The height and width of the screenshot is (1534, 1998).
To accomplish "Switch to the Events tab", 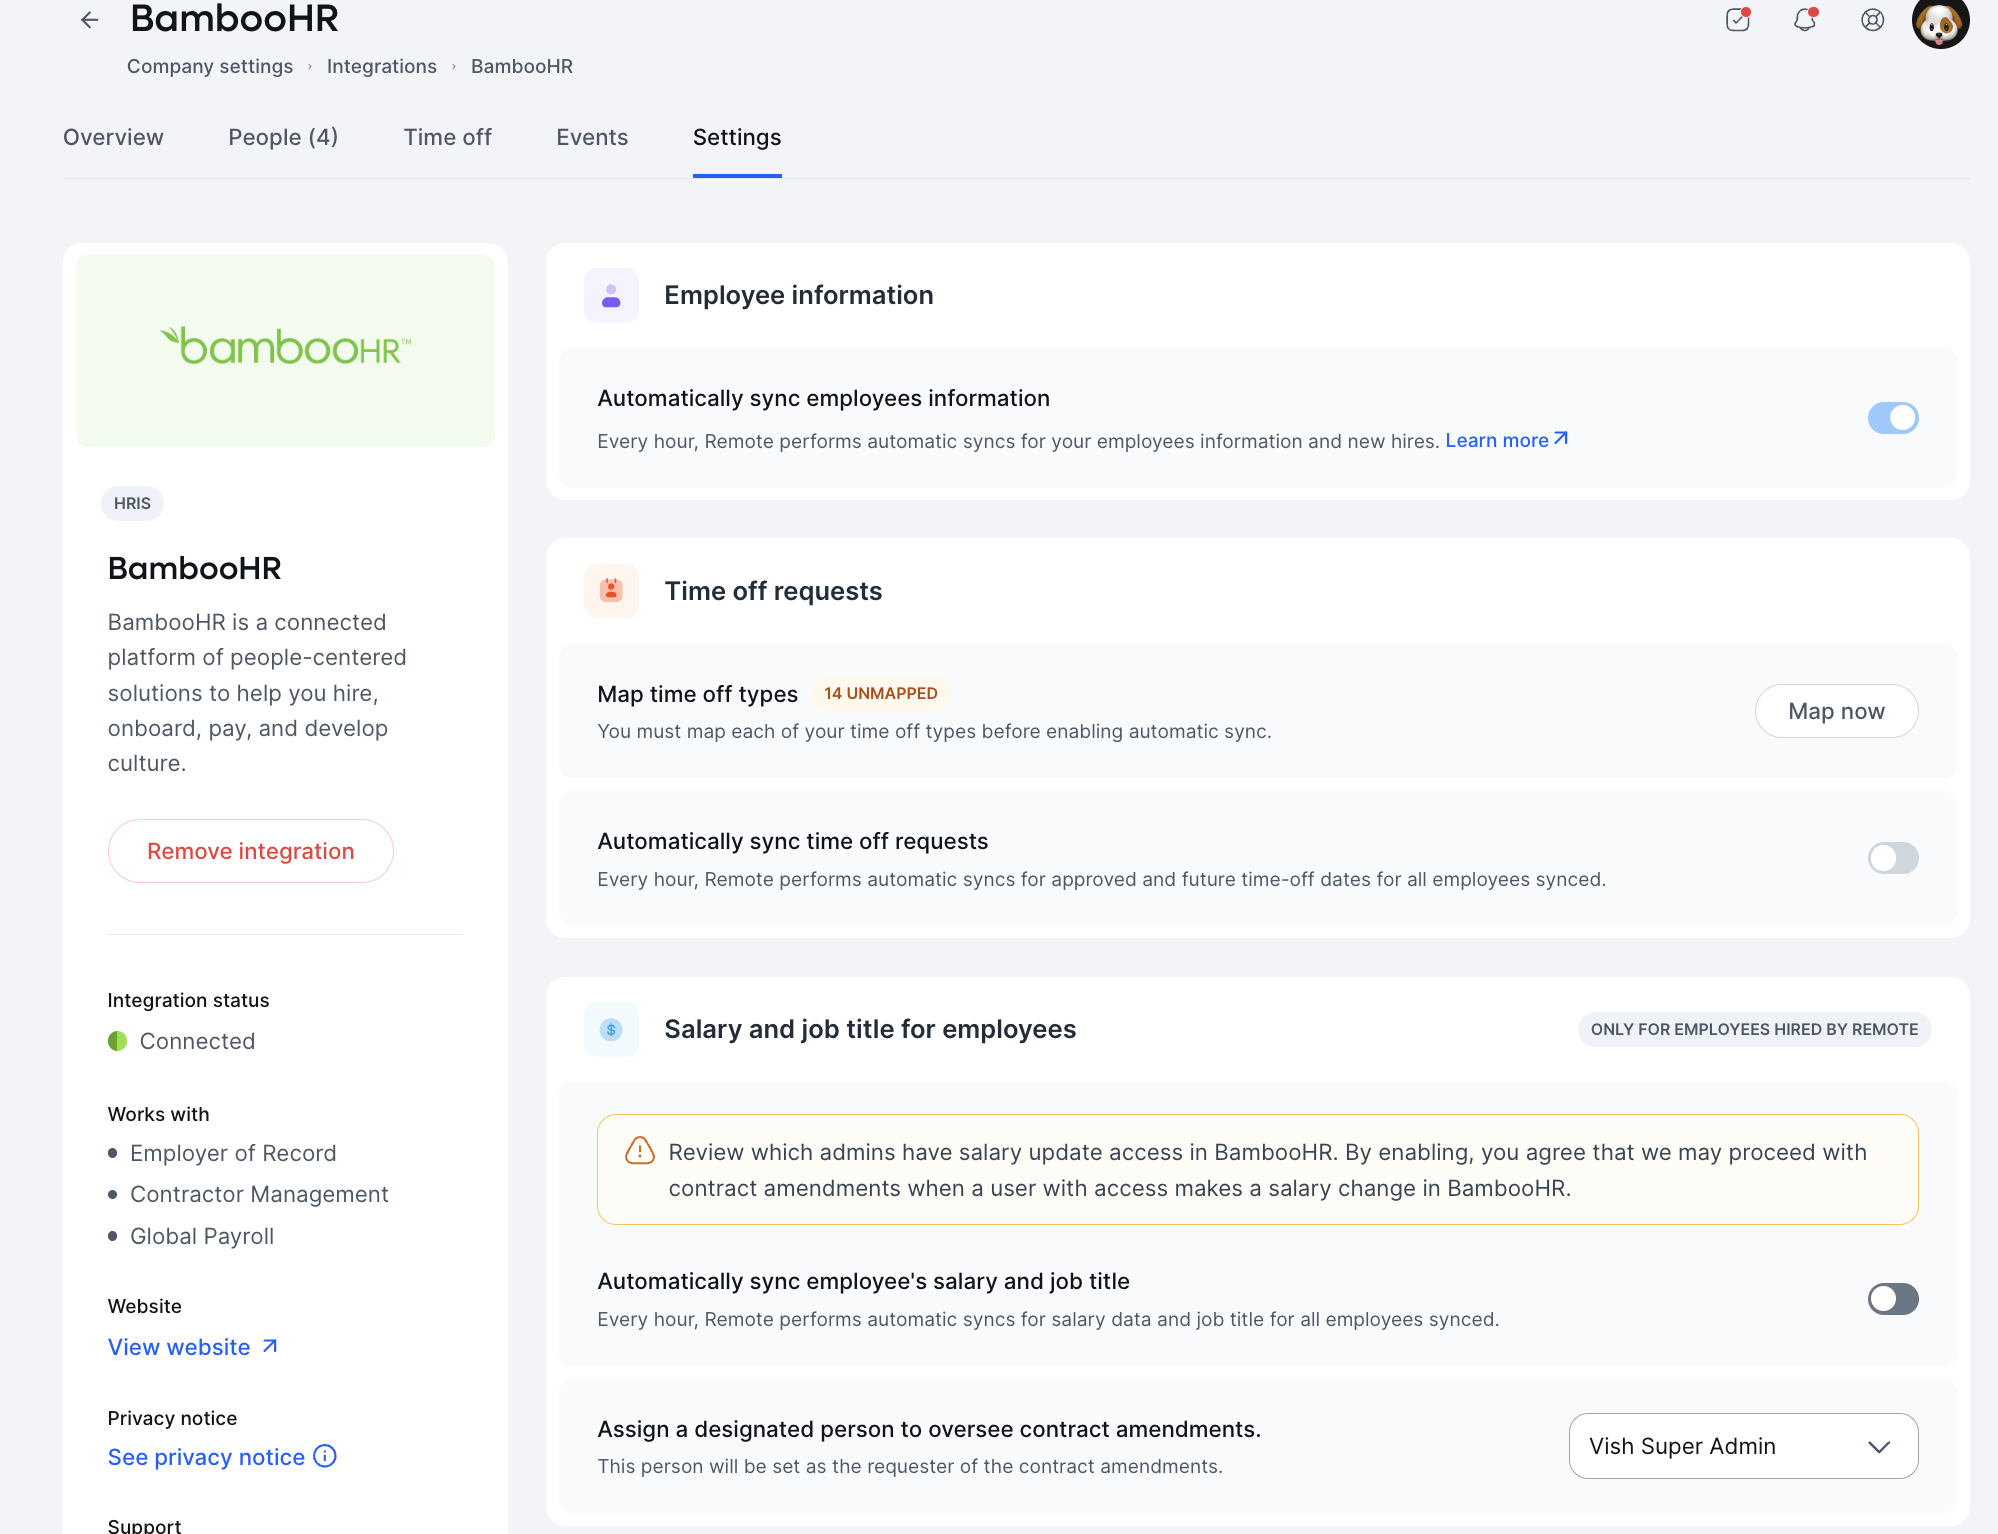I will (x=592, y=138).
